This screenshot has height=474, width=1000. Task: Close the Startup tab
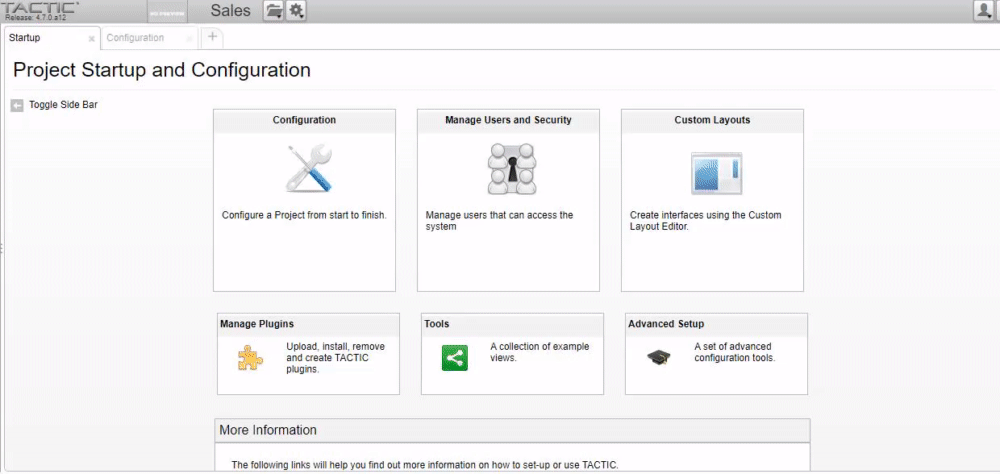pos(91,39)
